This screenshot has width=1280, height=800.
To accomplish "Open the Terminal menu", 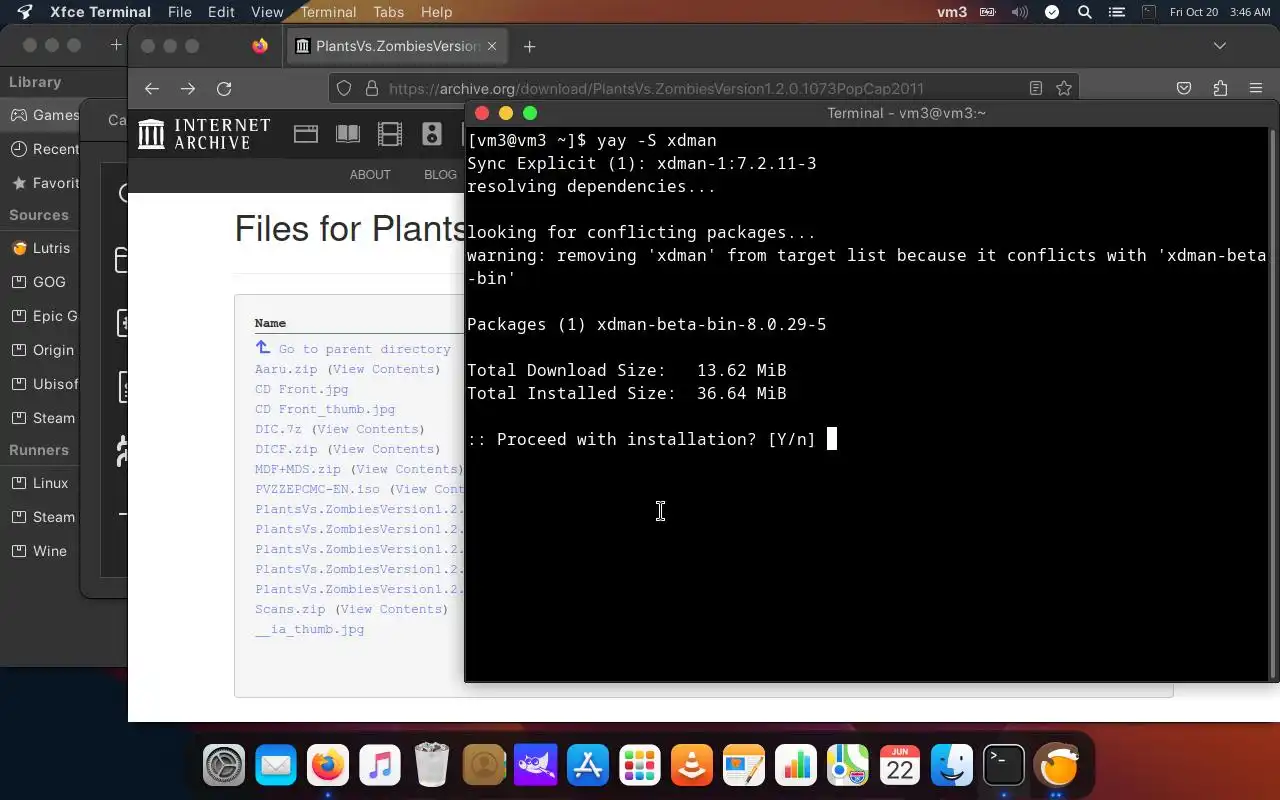I will click(328, 12).
